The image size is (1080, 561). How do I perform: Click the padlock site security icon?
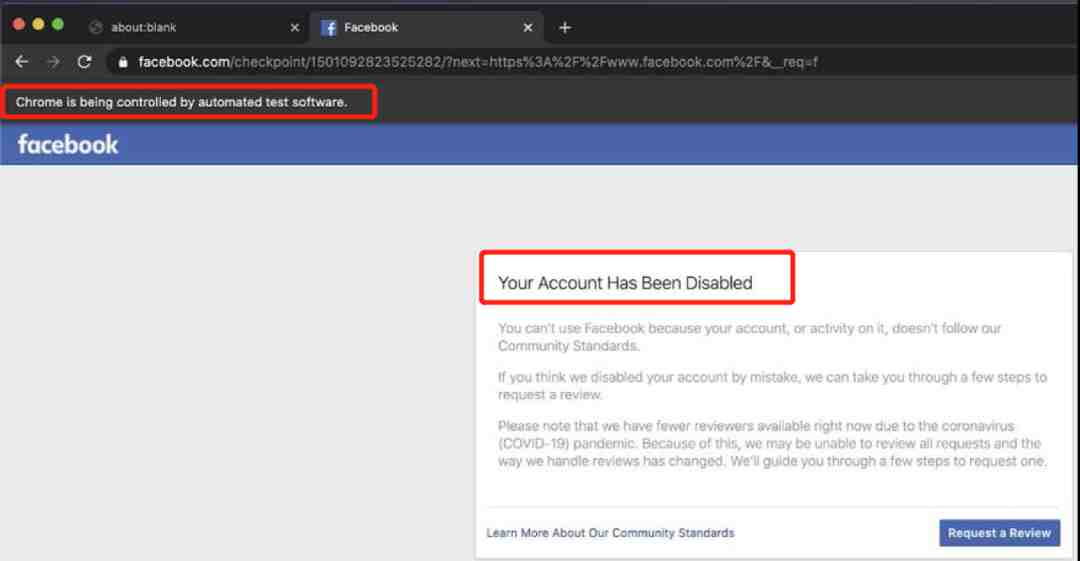[x=123, y=62]
